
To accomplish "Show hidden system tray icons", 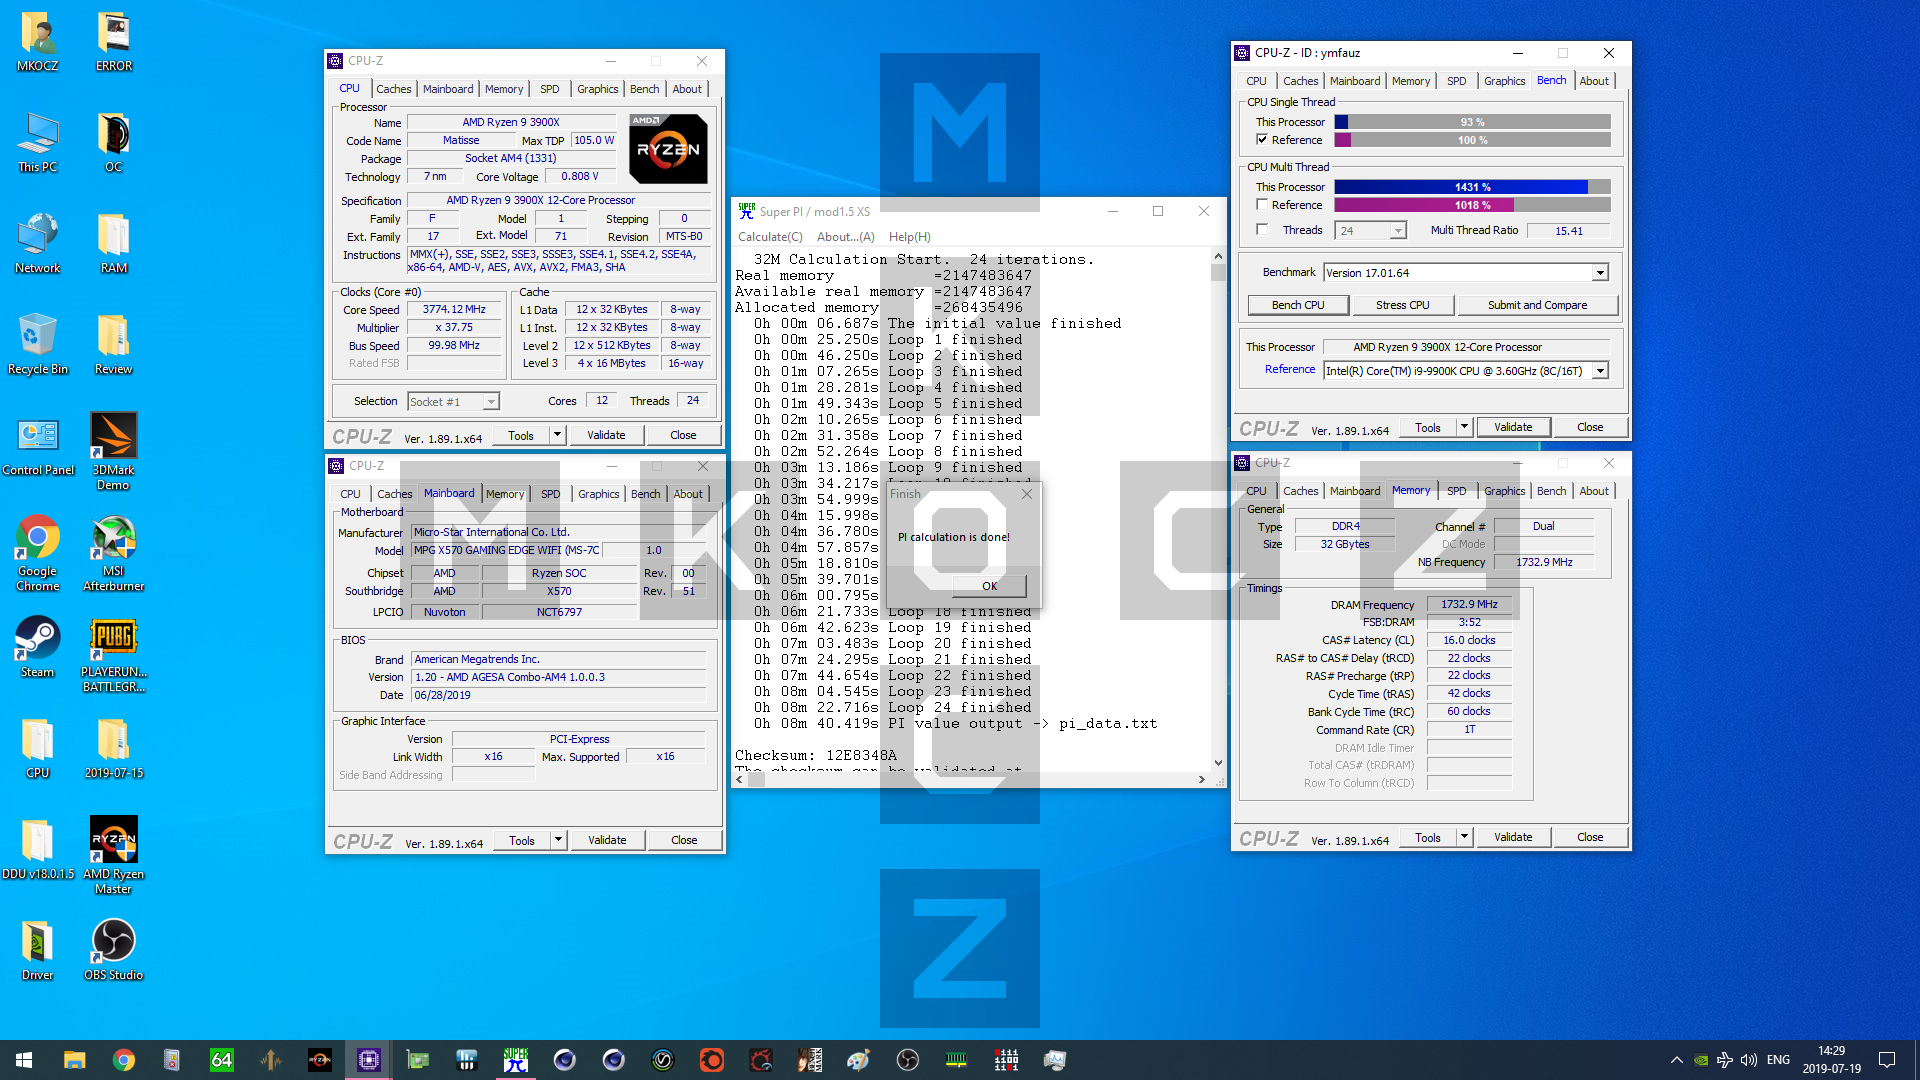I will 1677,1060.
